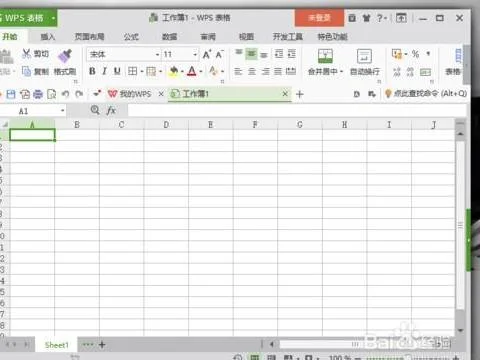Align text left
Viewport: 480px width, 360px height.
[x=238, y=71]
